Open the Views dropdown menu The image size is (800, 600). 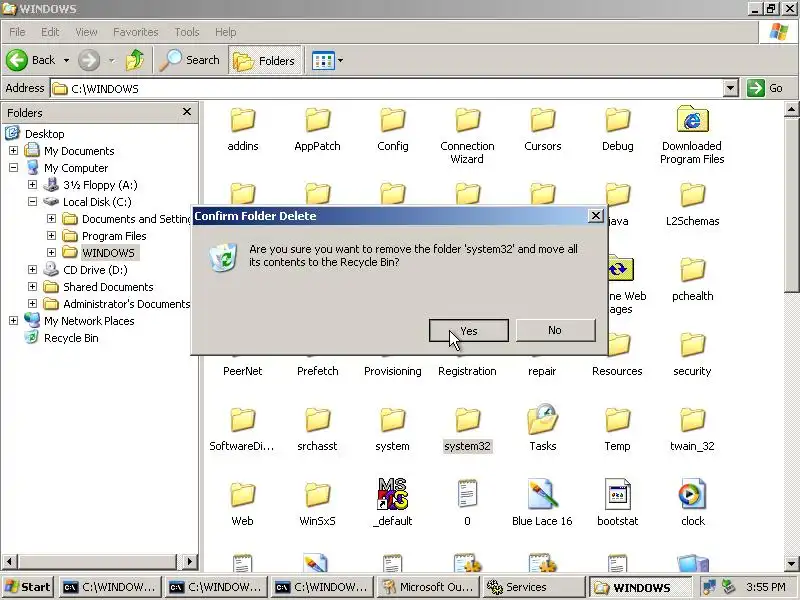click(x=340, y=60)
